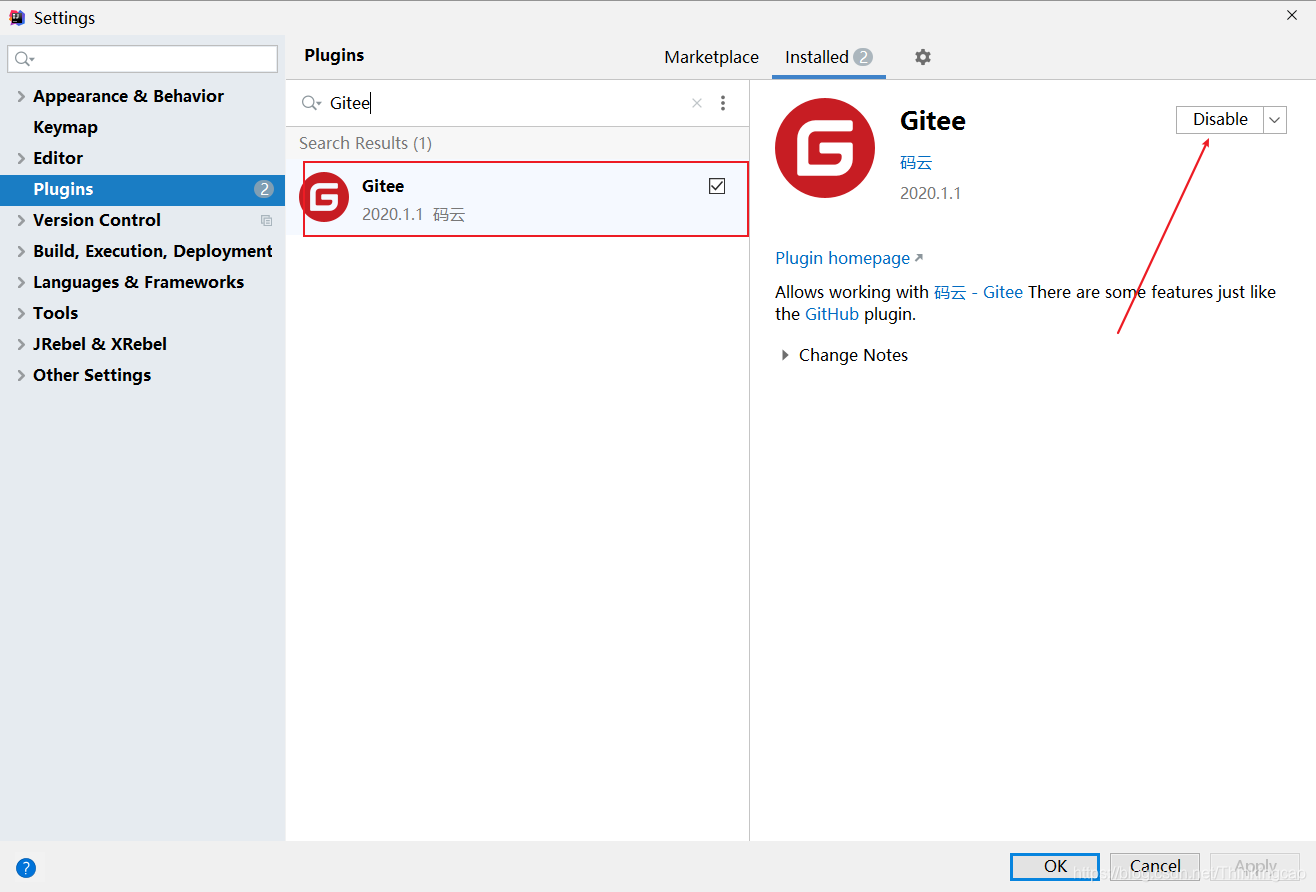Click the Installed plugins count badge

tap(863, 57)
